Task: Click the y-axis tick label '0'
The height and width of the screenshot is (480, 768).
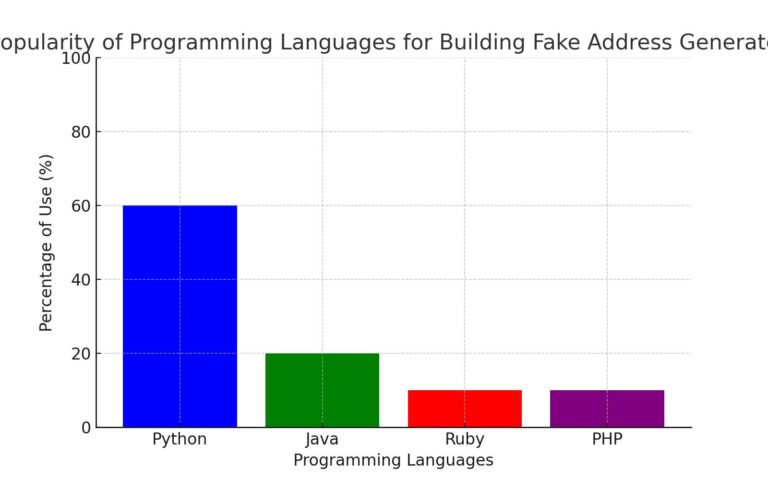Action: pos(86,428)
